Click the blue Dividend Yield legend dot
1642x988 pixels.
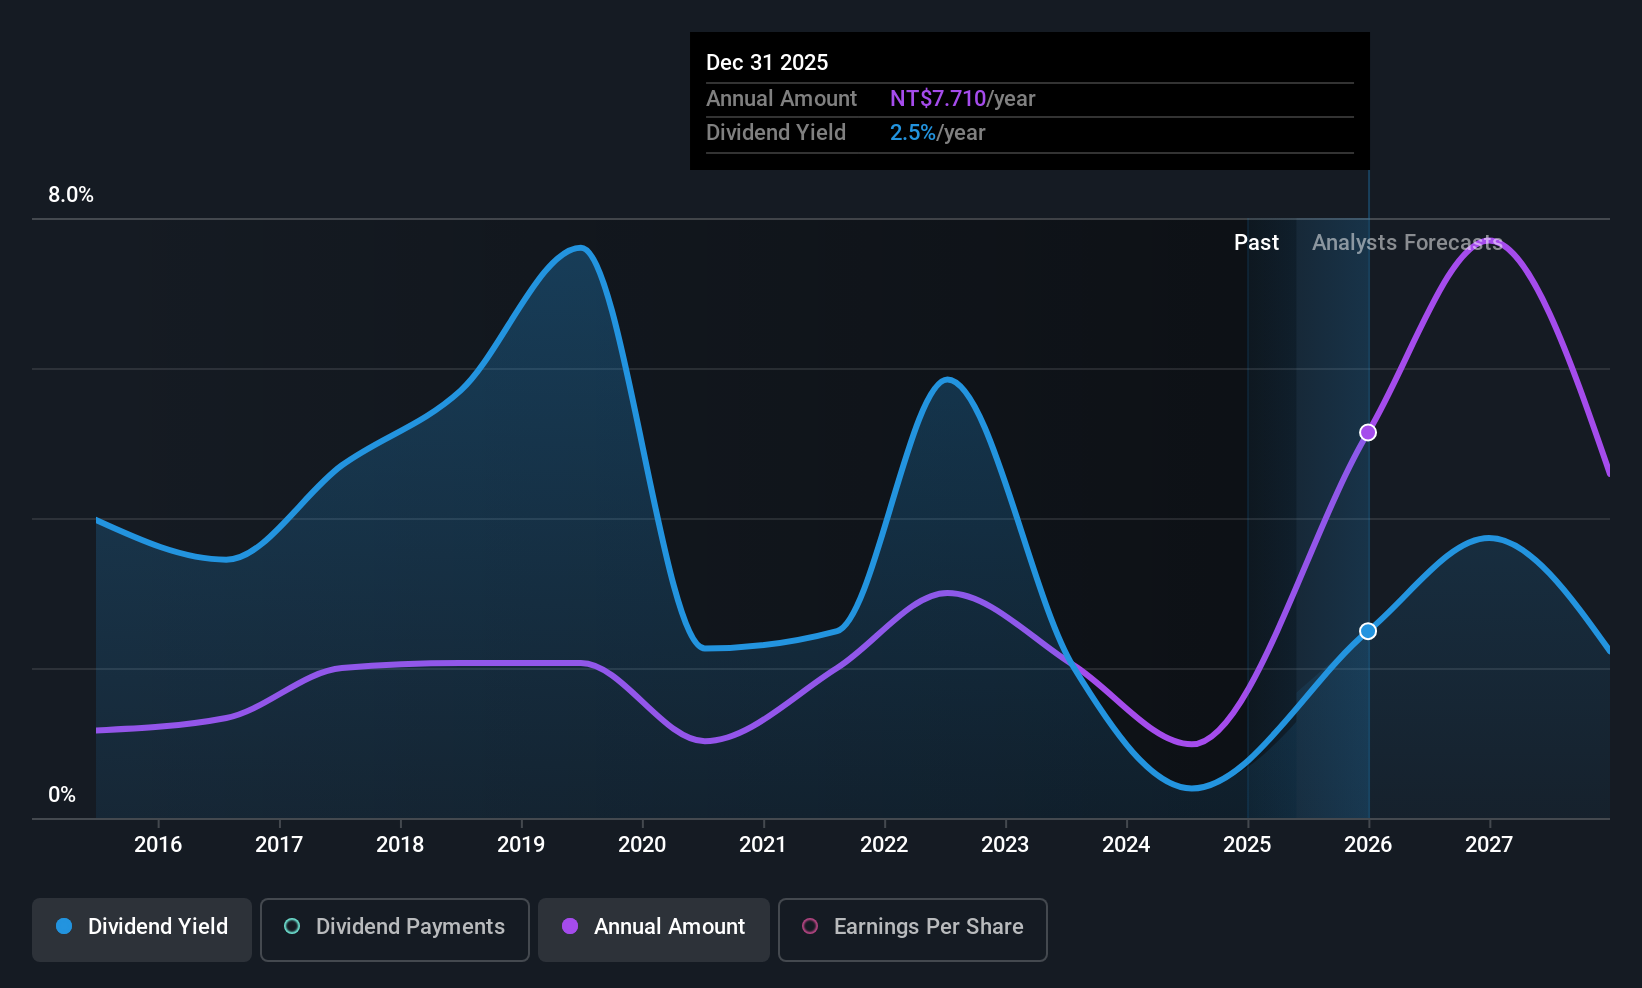pos(64,926)
